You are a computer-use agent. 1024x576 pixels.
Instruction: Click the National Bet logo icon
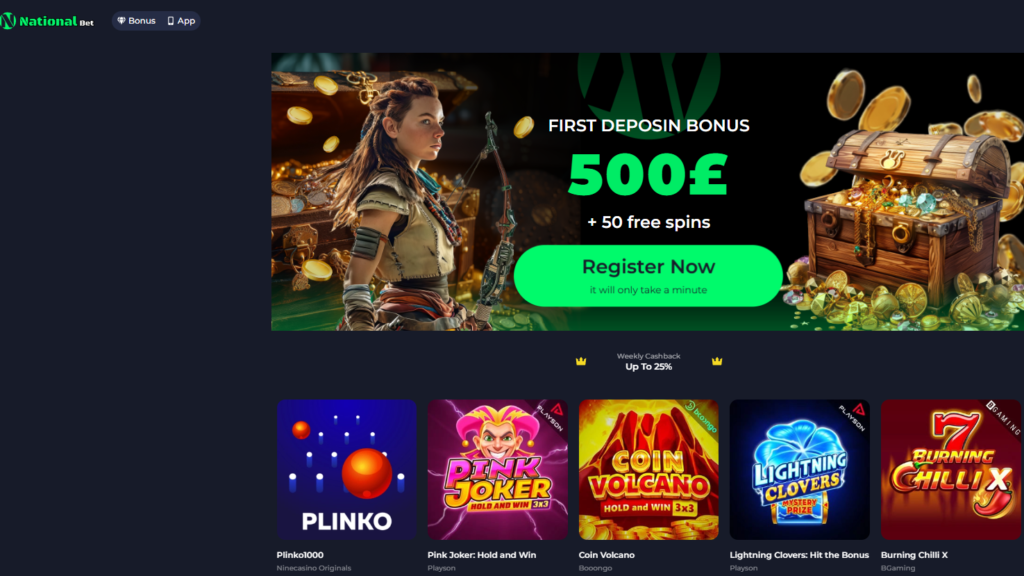(8, 21)
